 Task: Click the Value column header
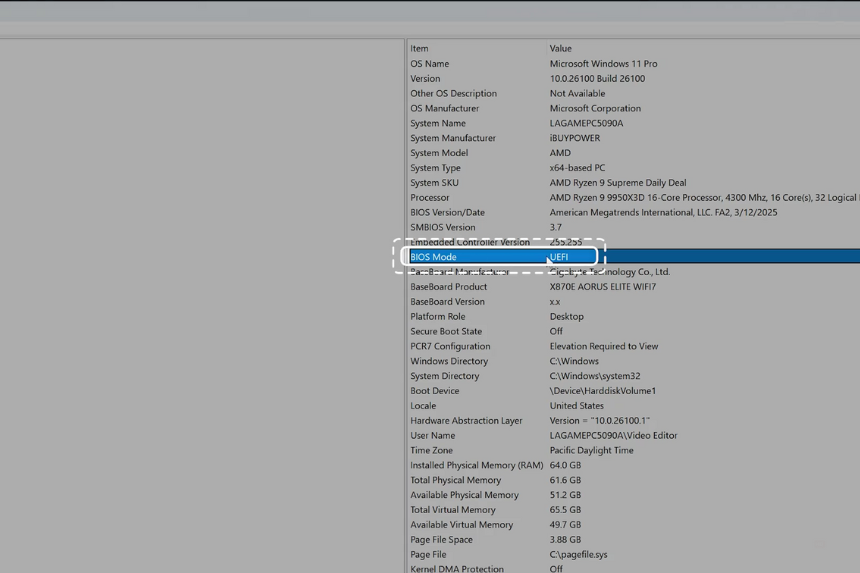560,48
